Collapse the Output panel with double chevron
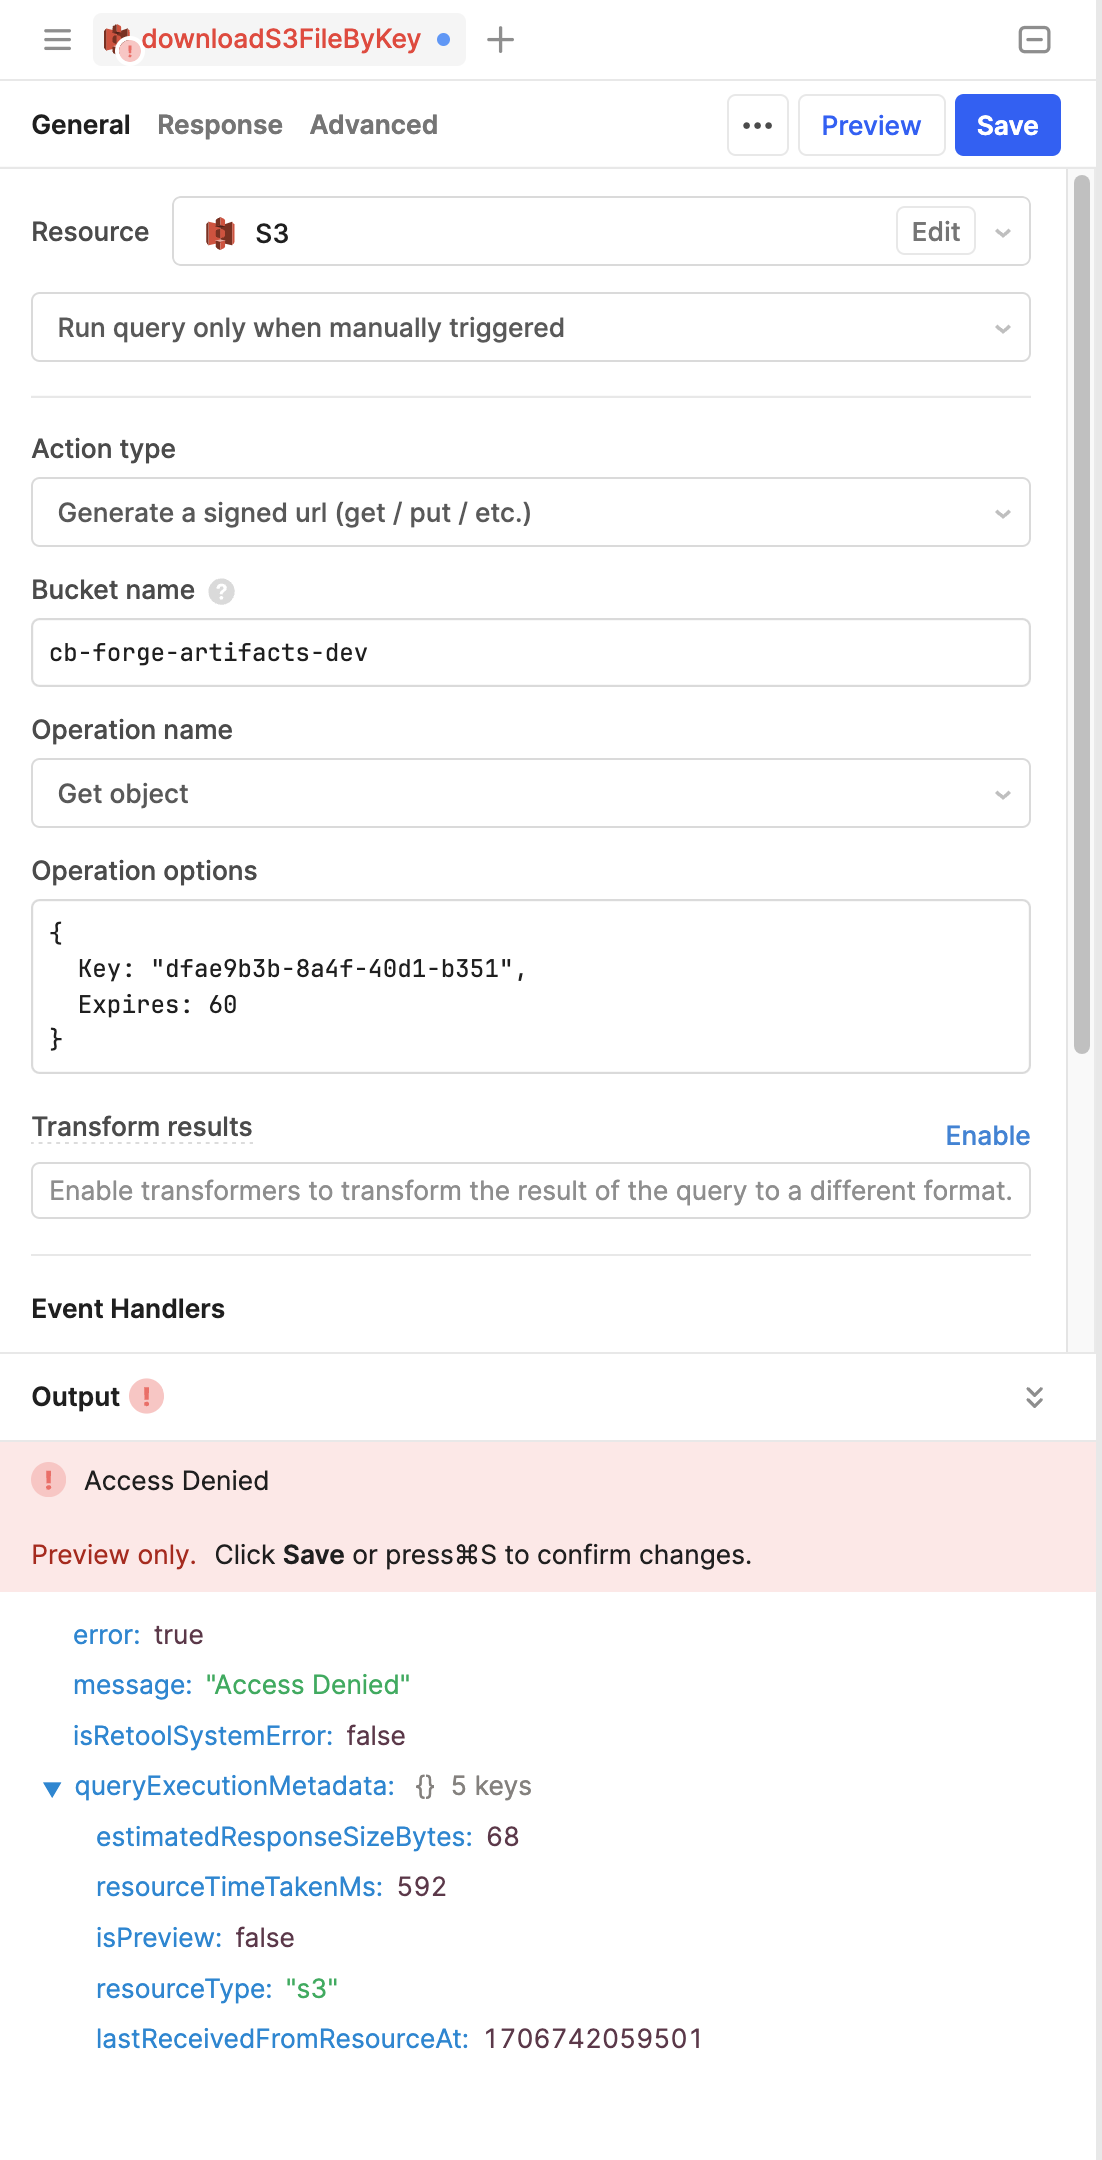This screenshot has width=1102, height=2160. pyautogui.click(x=1034, y=1397)
